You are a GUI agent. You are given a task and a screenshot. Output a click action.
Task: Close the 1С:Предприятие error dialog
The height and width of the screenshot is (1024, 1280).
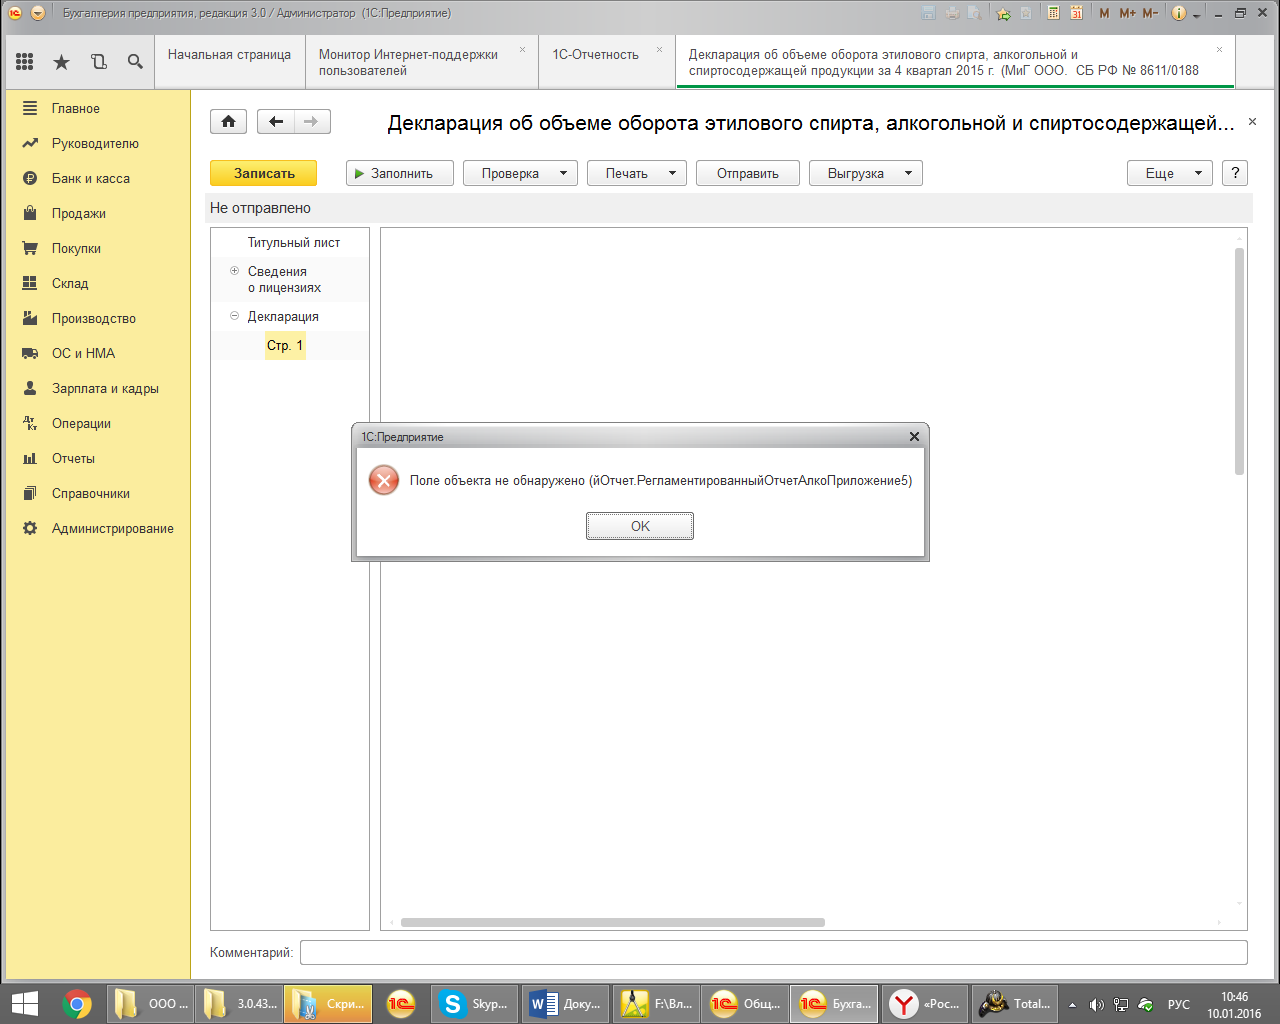[914, 436]
